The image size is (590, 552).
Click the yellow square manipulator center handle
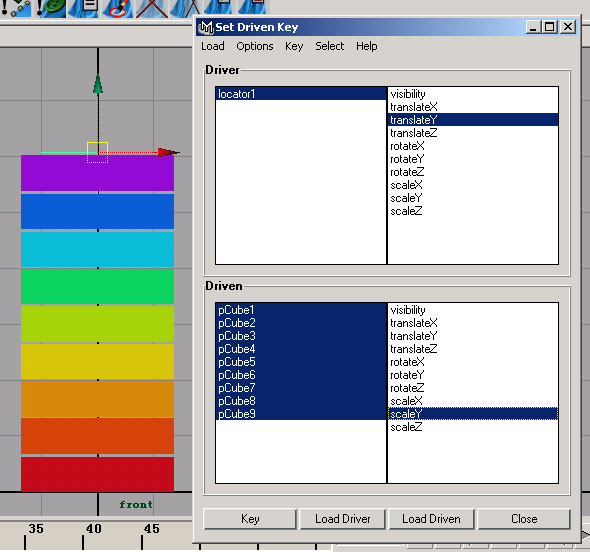click(x=97, y=152)
